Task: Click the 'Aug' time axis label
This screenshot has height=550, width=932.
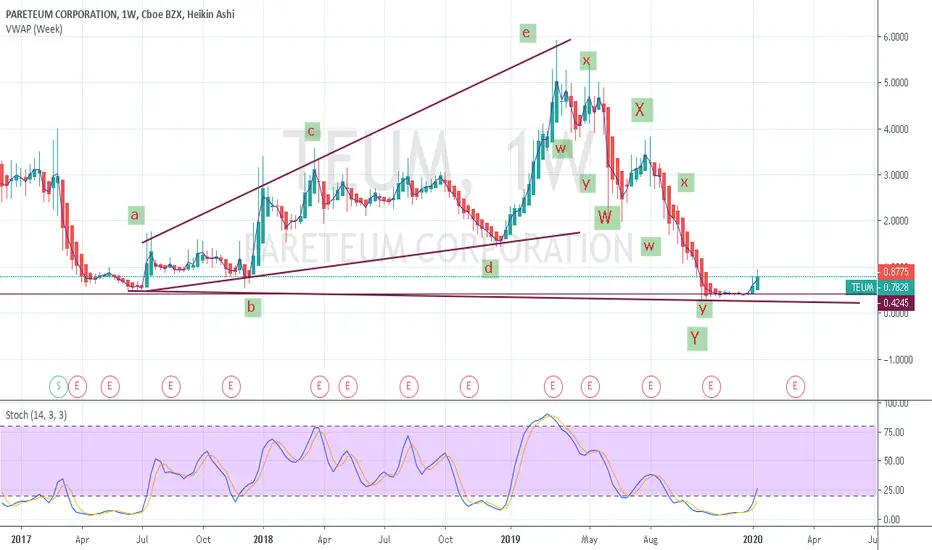Action: coord(651,540)
